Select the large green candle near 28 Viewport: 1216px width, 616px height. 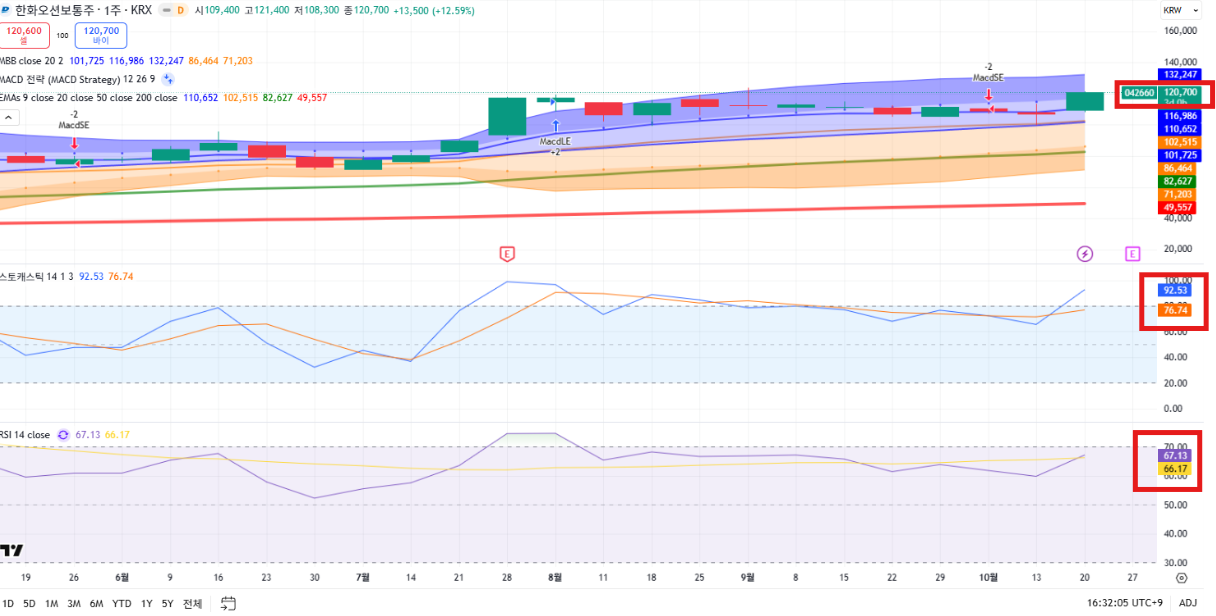(507, 115)
